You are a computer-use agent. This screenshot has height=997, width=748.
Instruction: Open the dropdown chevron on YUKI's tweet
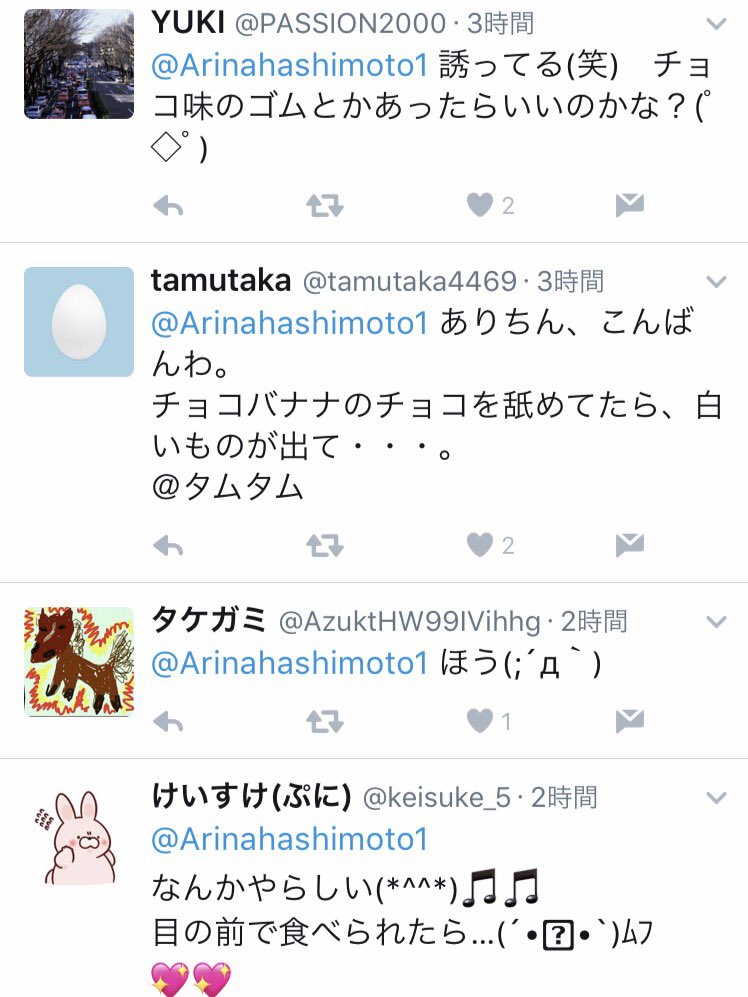716,24
